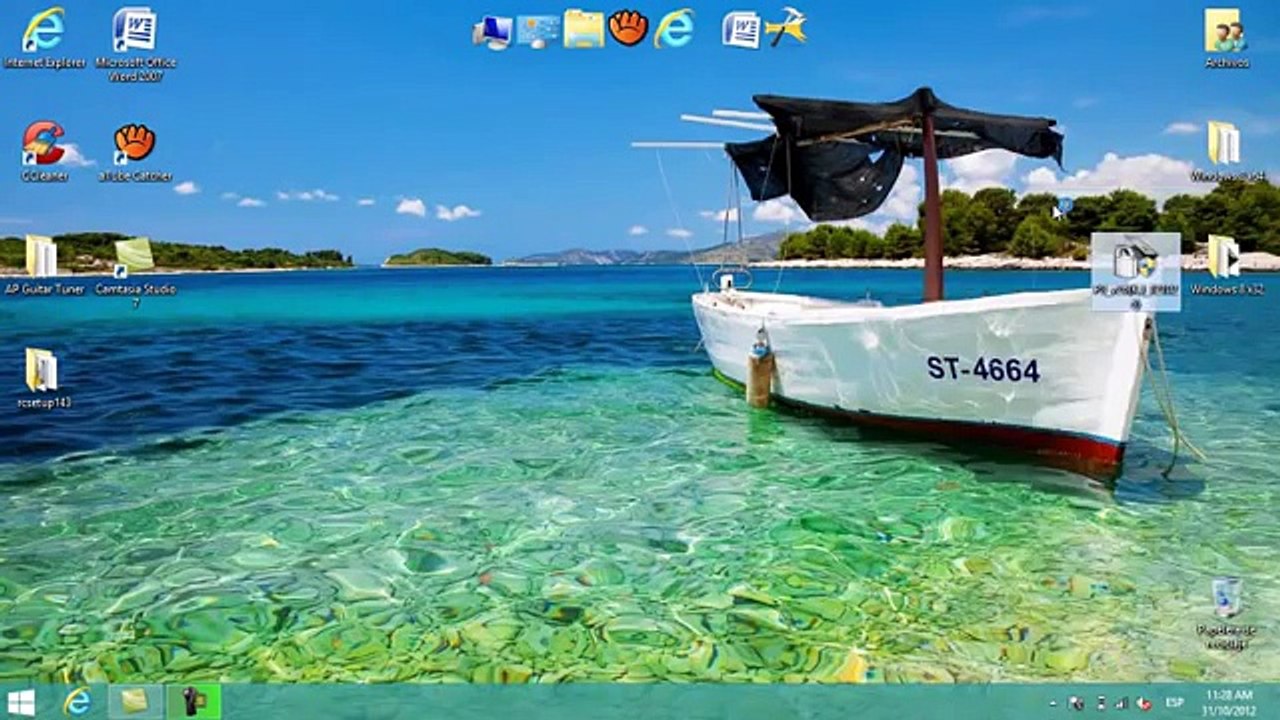Open the Internet Explorer desktop shortcut
This screenshot has height=720, width=1280.
coord(44,38)
